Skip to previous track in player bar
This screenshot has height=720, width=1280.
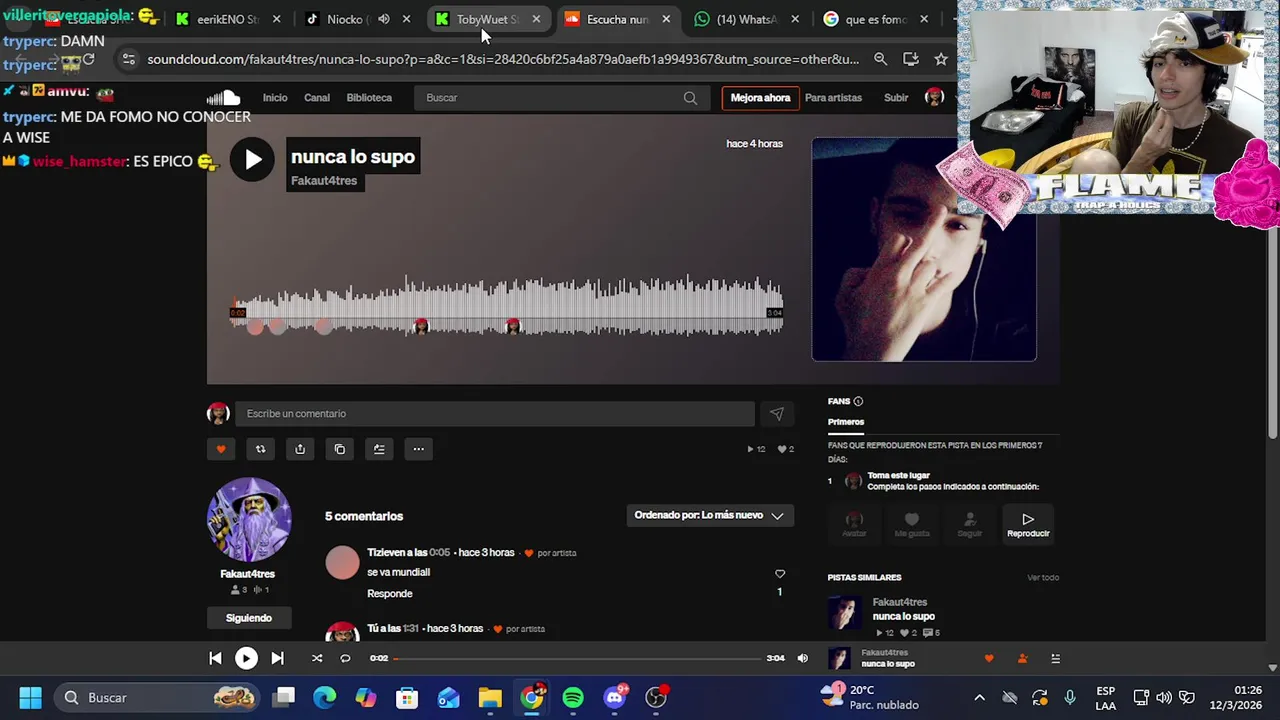tap(215, 658)
